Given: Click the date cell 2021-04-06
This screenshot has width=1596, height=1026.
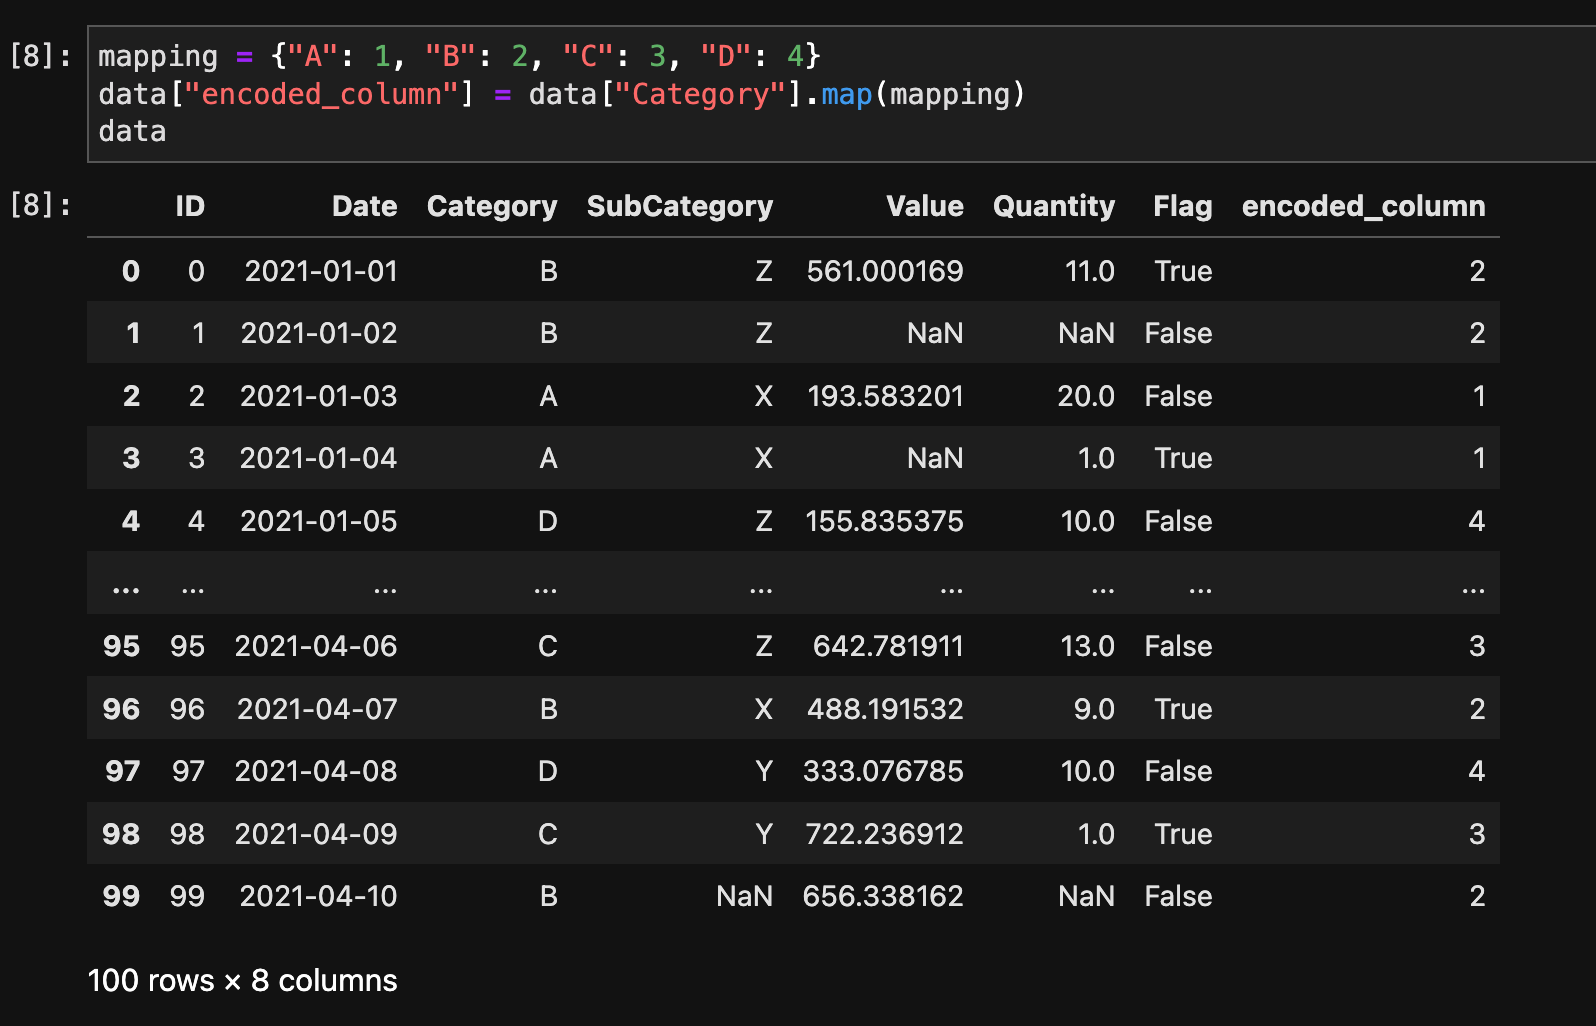Looking at the screenshot, I should [316, 646].
